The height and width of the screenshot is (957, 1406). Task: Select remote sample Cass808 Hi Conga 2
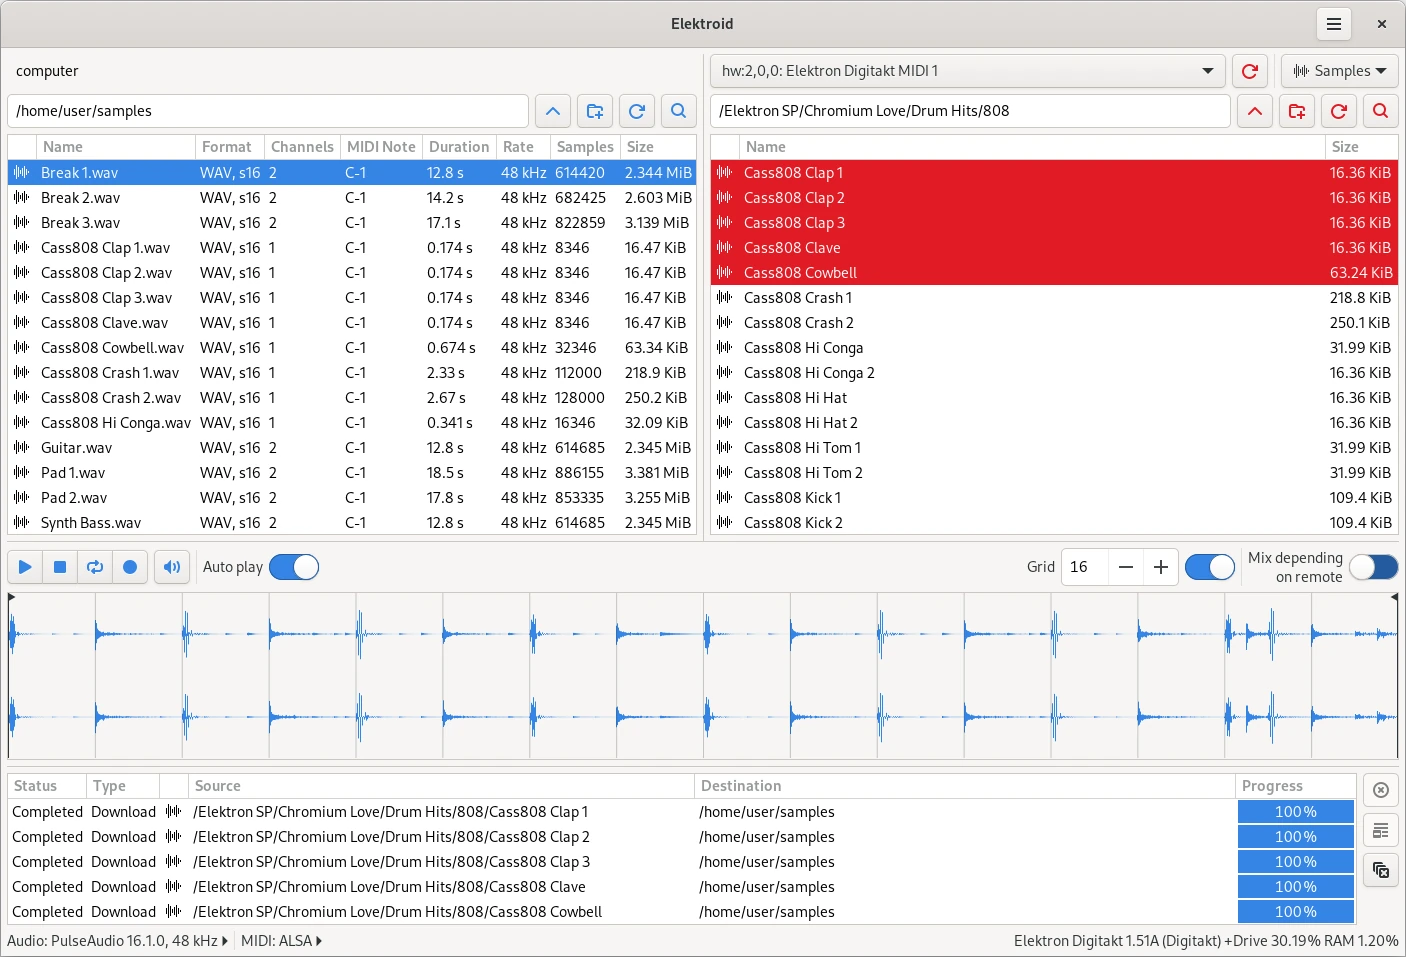coord(1054,373)
